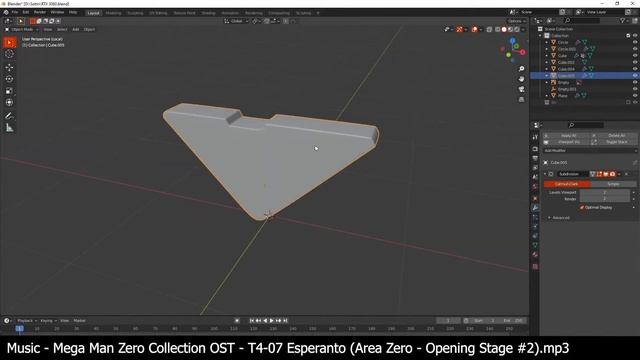Open the Edit menu
The height and width of the screenshot is (360, 640).
pyautogui.click(x=26, y=12)
